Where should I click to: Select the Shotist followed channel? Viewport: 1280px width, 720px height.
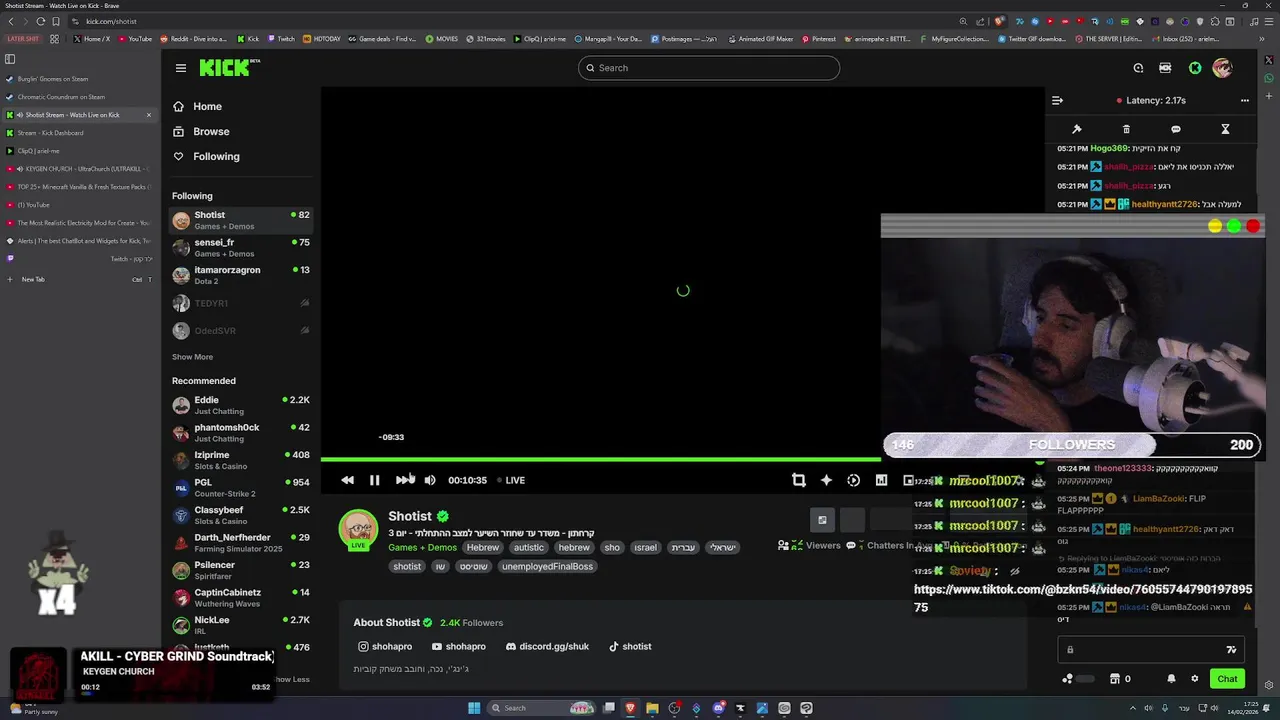(240, 220)
